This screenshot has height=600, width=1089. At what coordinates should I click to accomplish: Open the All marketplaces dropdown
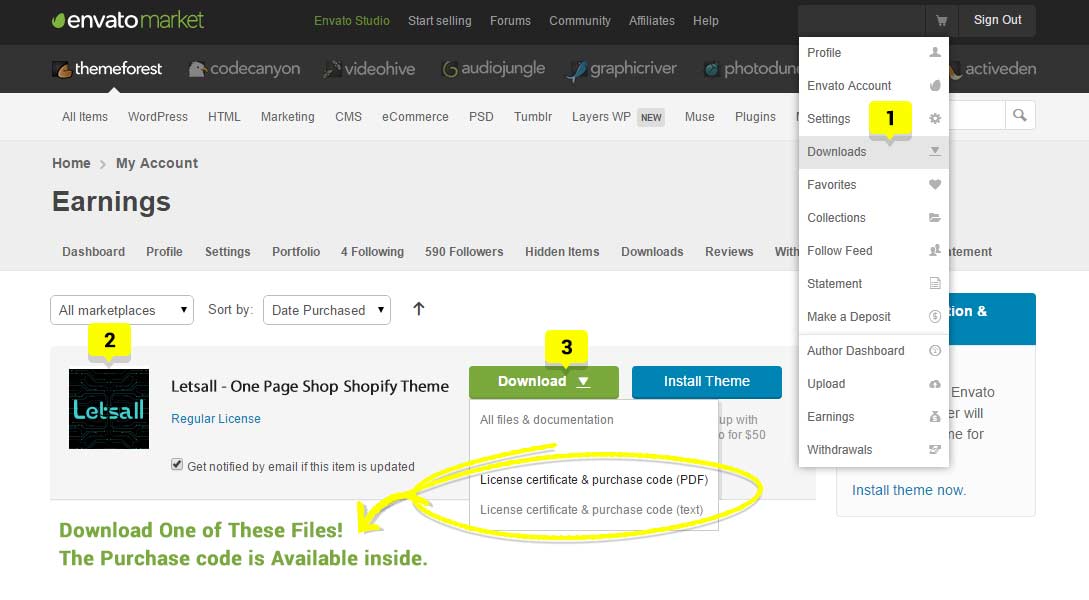coord(122,310)
